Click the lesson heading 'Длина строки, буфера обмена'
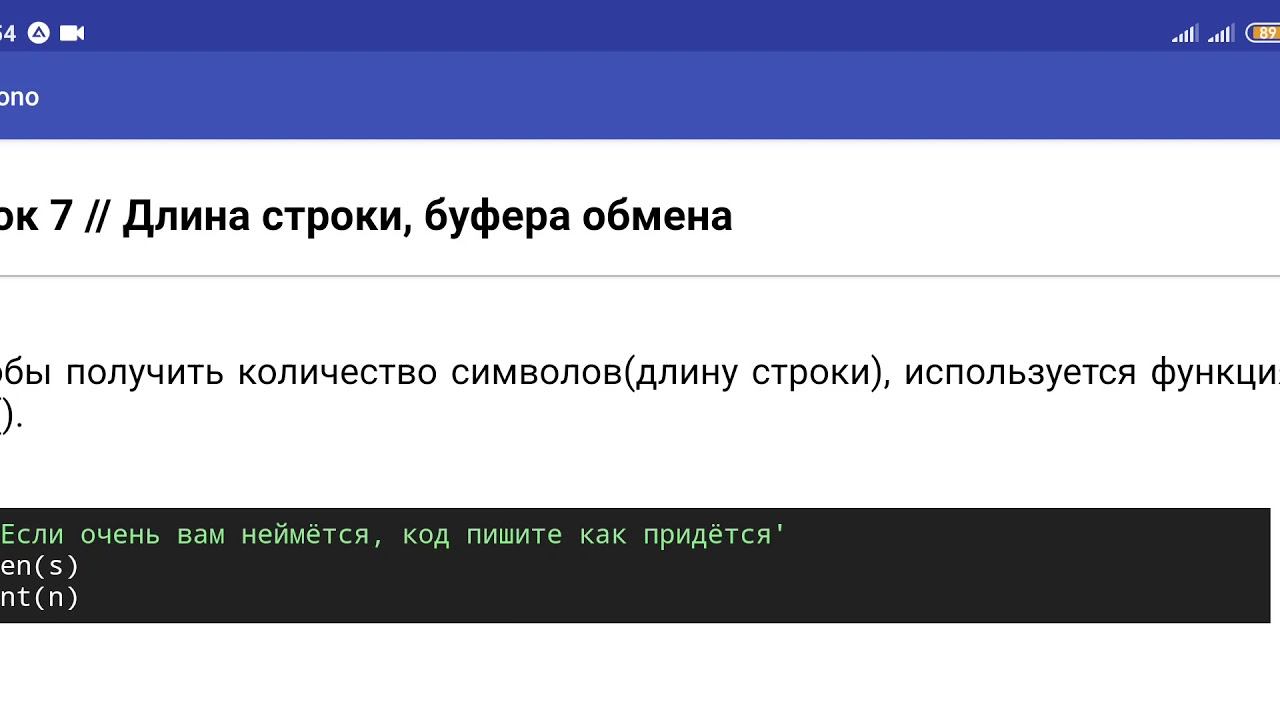1280x720 pixels. point(427,215)
